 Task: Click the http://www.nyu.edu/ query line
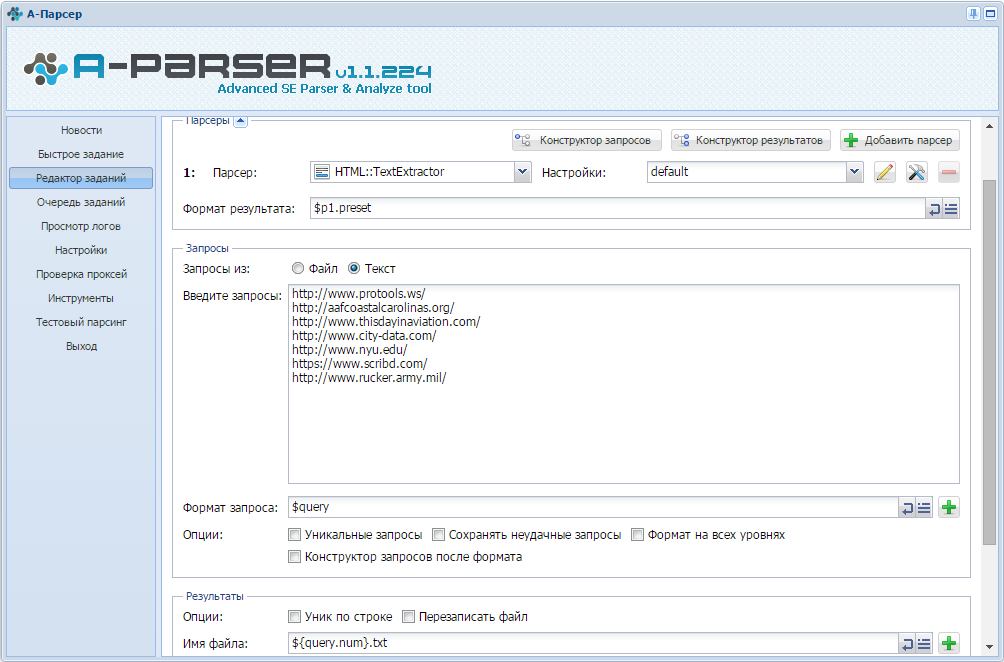pos(350,350)
